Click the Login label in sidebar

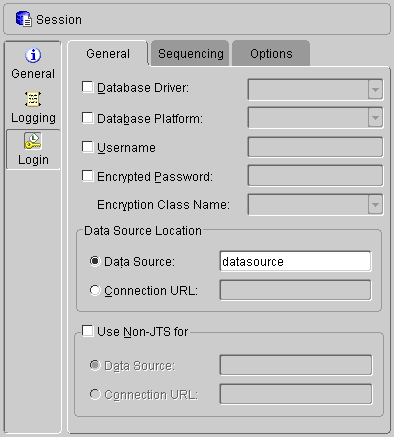[33, 160]
